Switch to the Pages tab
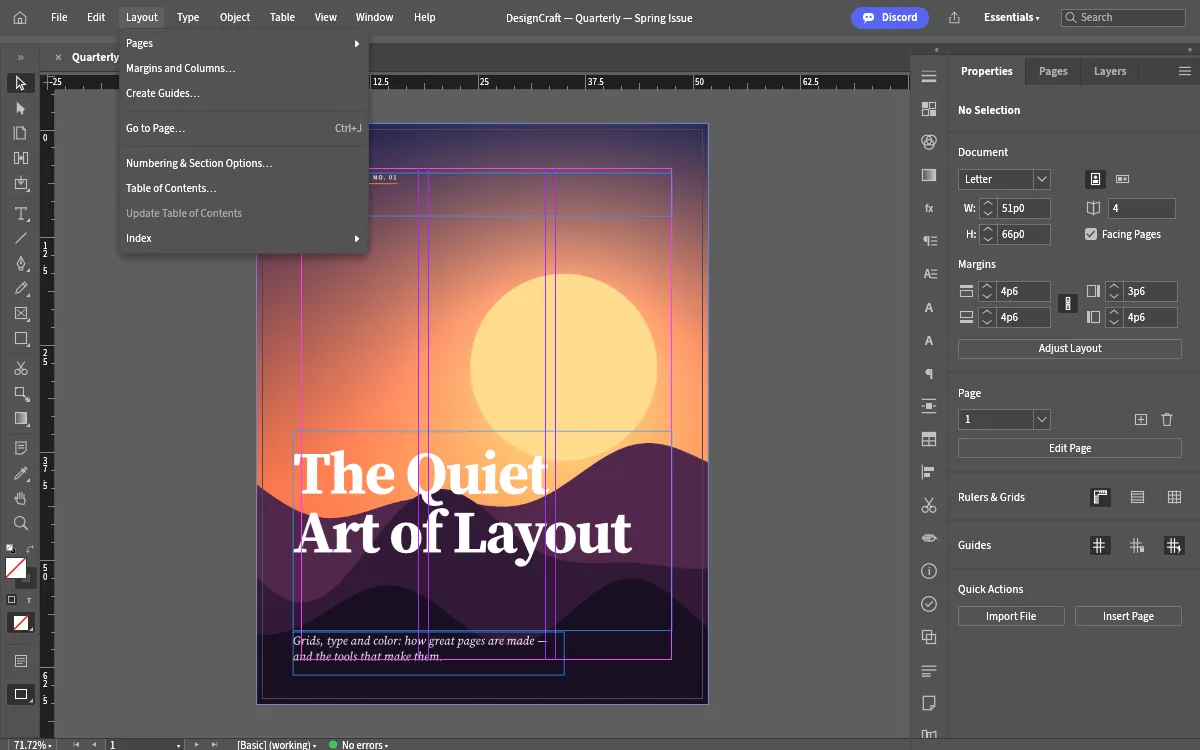 (x=1053, y=71)
